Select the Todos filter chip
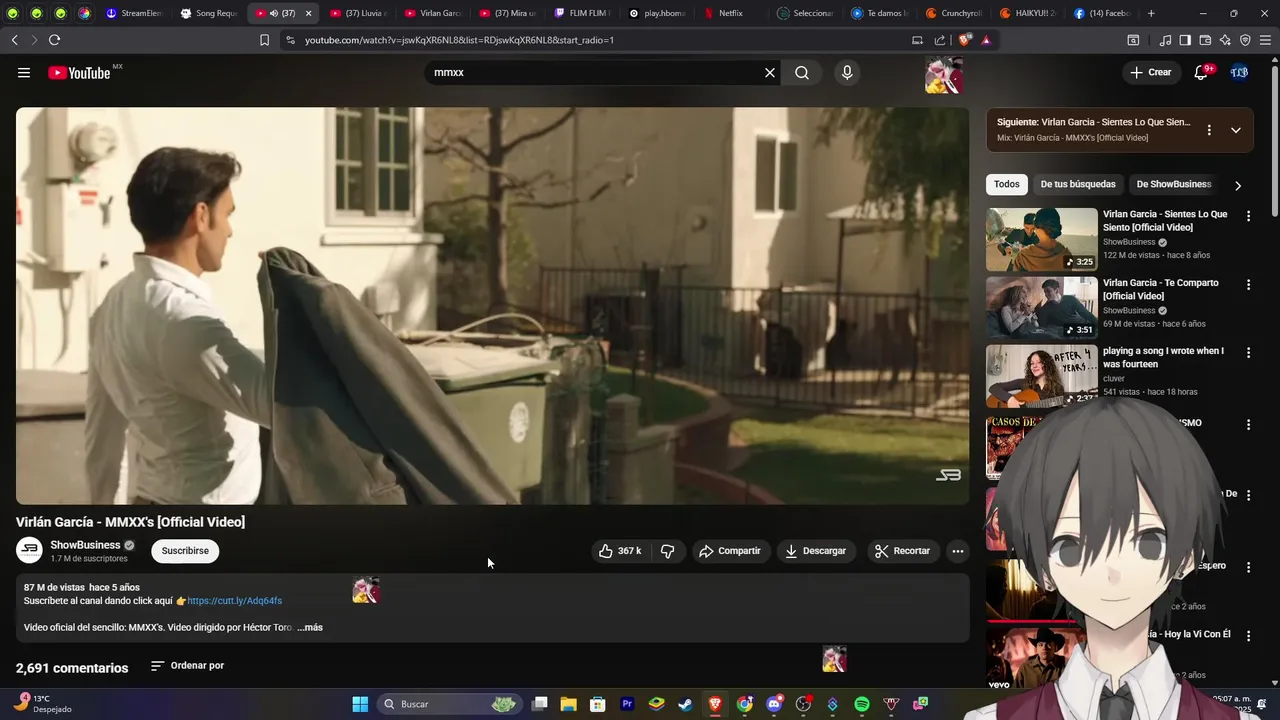The image size is (1280, 720). tap(1007, 184)
